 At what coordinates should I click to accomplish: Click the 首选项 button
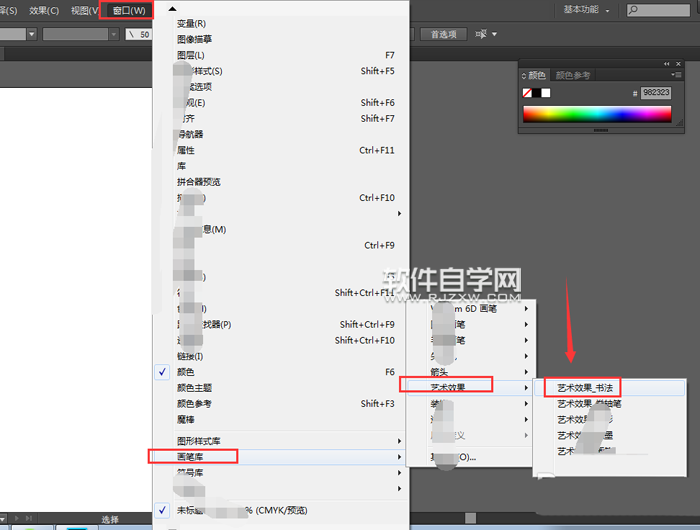point(443,34)
